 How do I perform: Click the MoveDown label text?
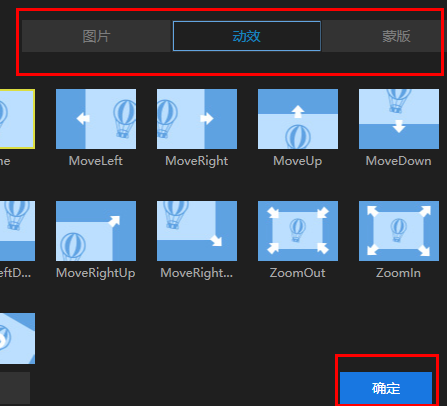click(x=399, y=161)
